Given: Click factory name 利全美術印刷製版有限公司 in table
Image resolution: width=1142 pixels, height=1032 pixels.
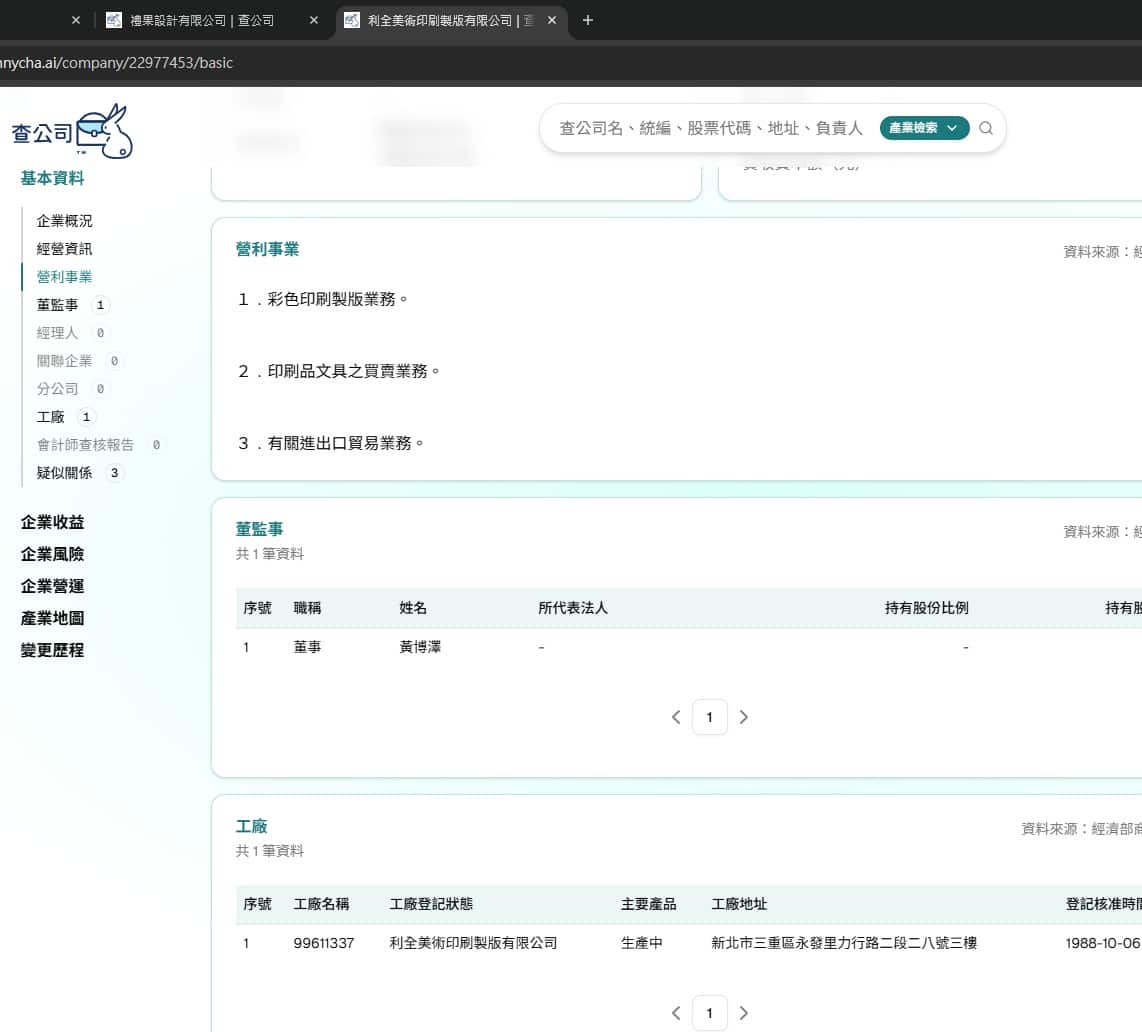Looking at the screenshot, I should pos(473,943).
